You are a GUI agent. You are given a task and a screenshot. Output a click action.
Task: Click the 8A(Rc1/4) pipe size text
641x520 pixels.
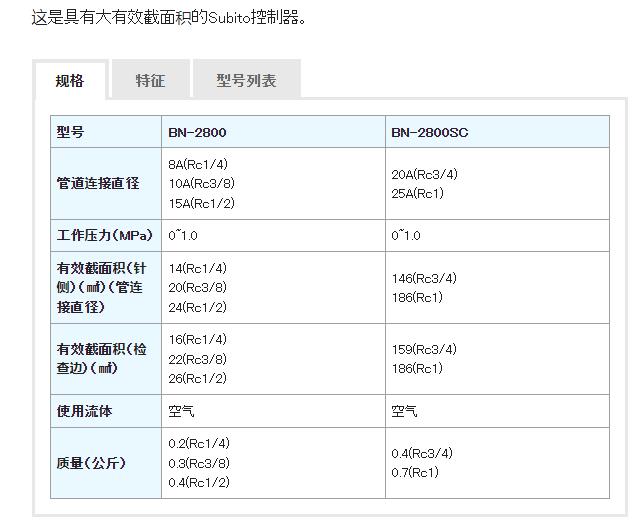(x=198, y=164)
